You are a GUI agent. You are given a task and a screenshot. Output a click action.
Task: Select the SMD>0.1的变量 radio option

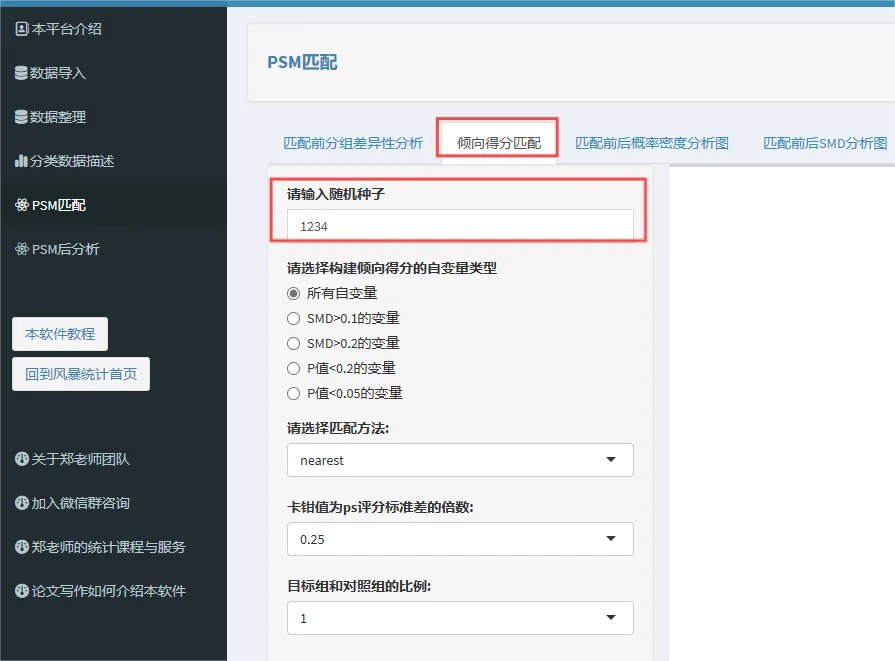pos(293,319)
